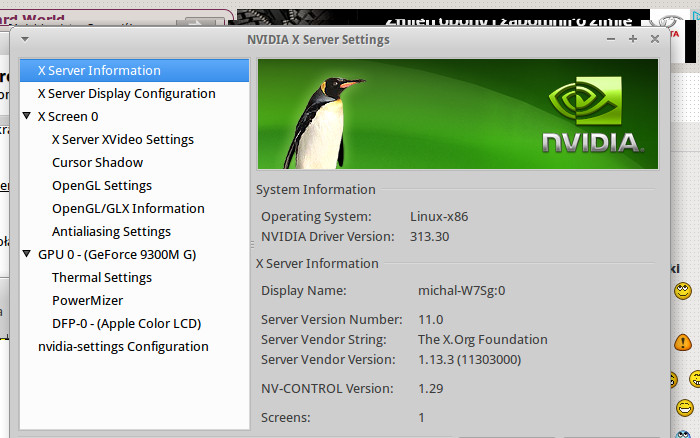
Task: Click vendor version 1.13.3 (11303000)
Action: click(470, 360)
